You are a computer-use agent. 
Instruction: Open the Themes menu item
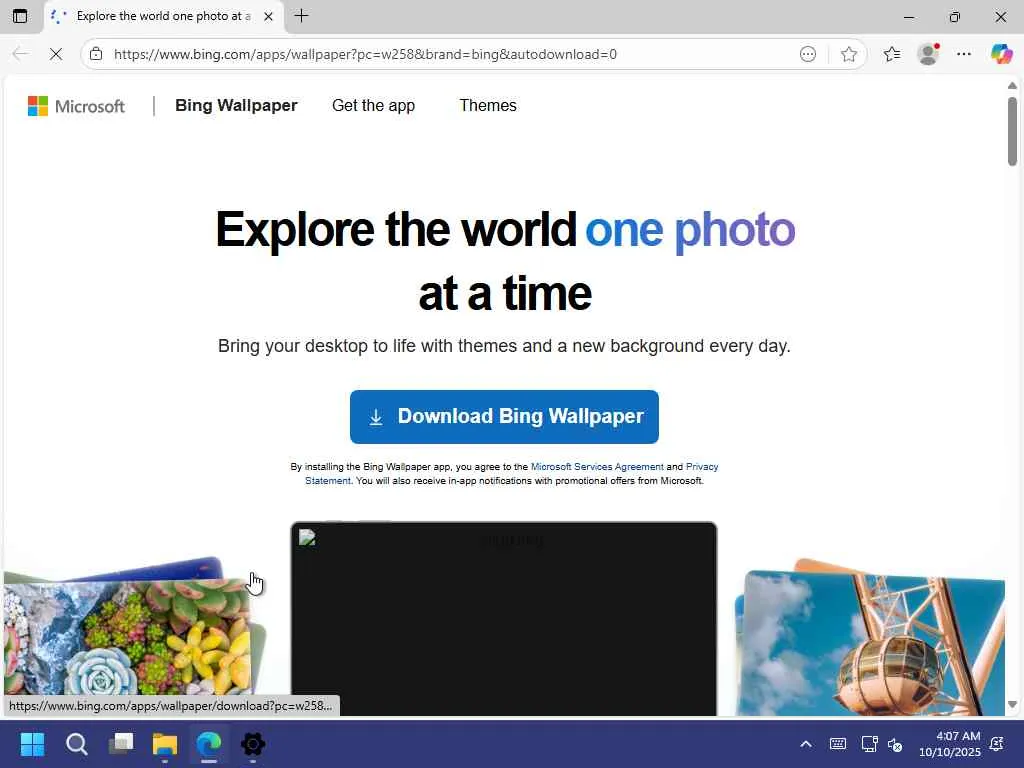point(488,106)
